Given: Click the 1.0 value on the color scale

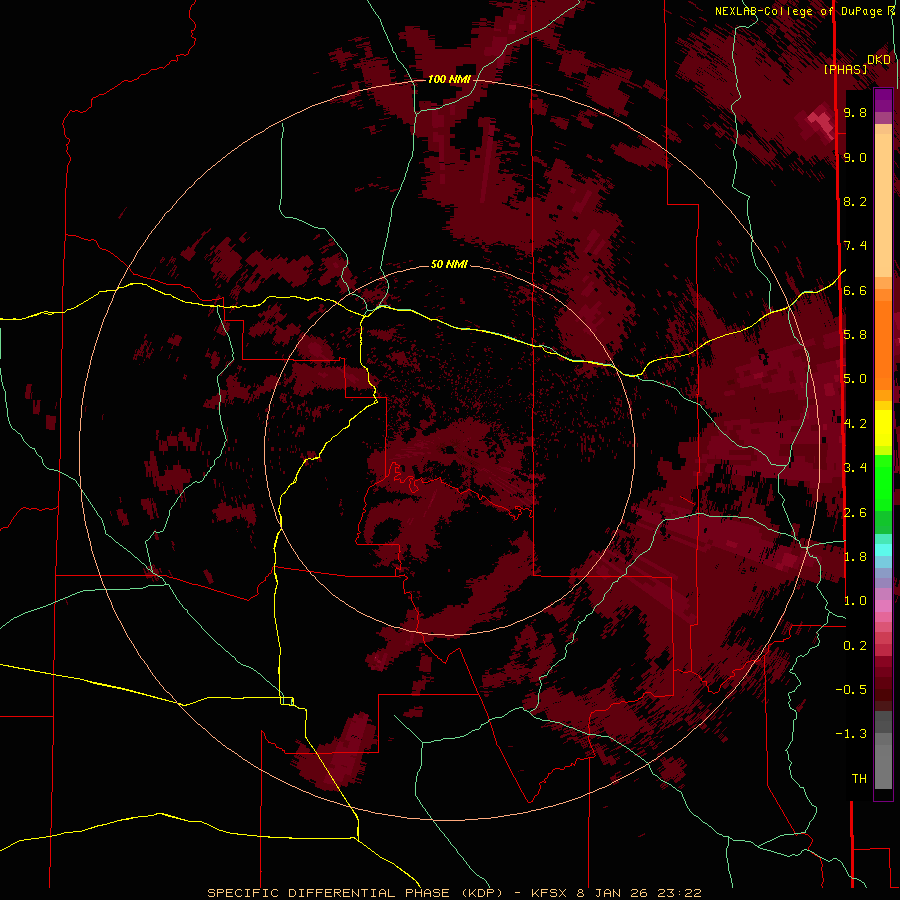Looking at the screenshot, I should [855, 602].
